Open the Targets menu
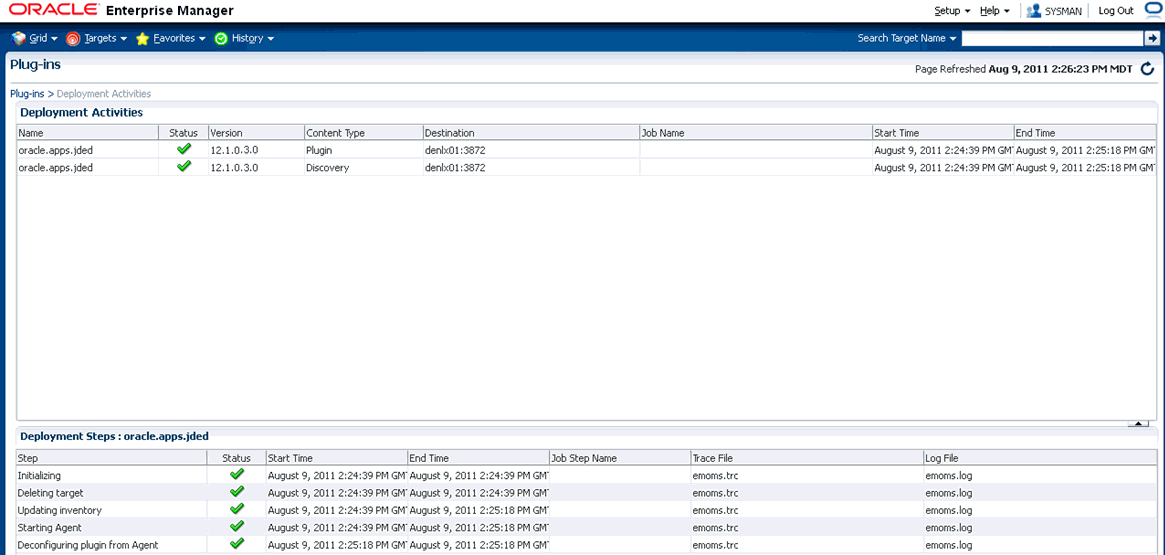Viewport: 1165px width, 555px height. [105, 38]
